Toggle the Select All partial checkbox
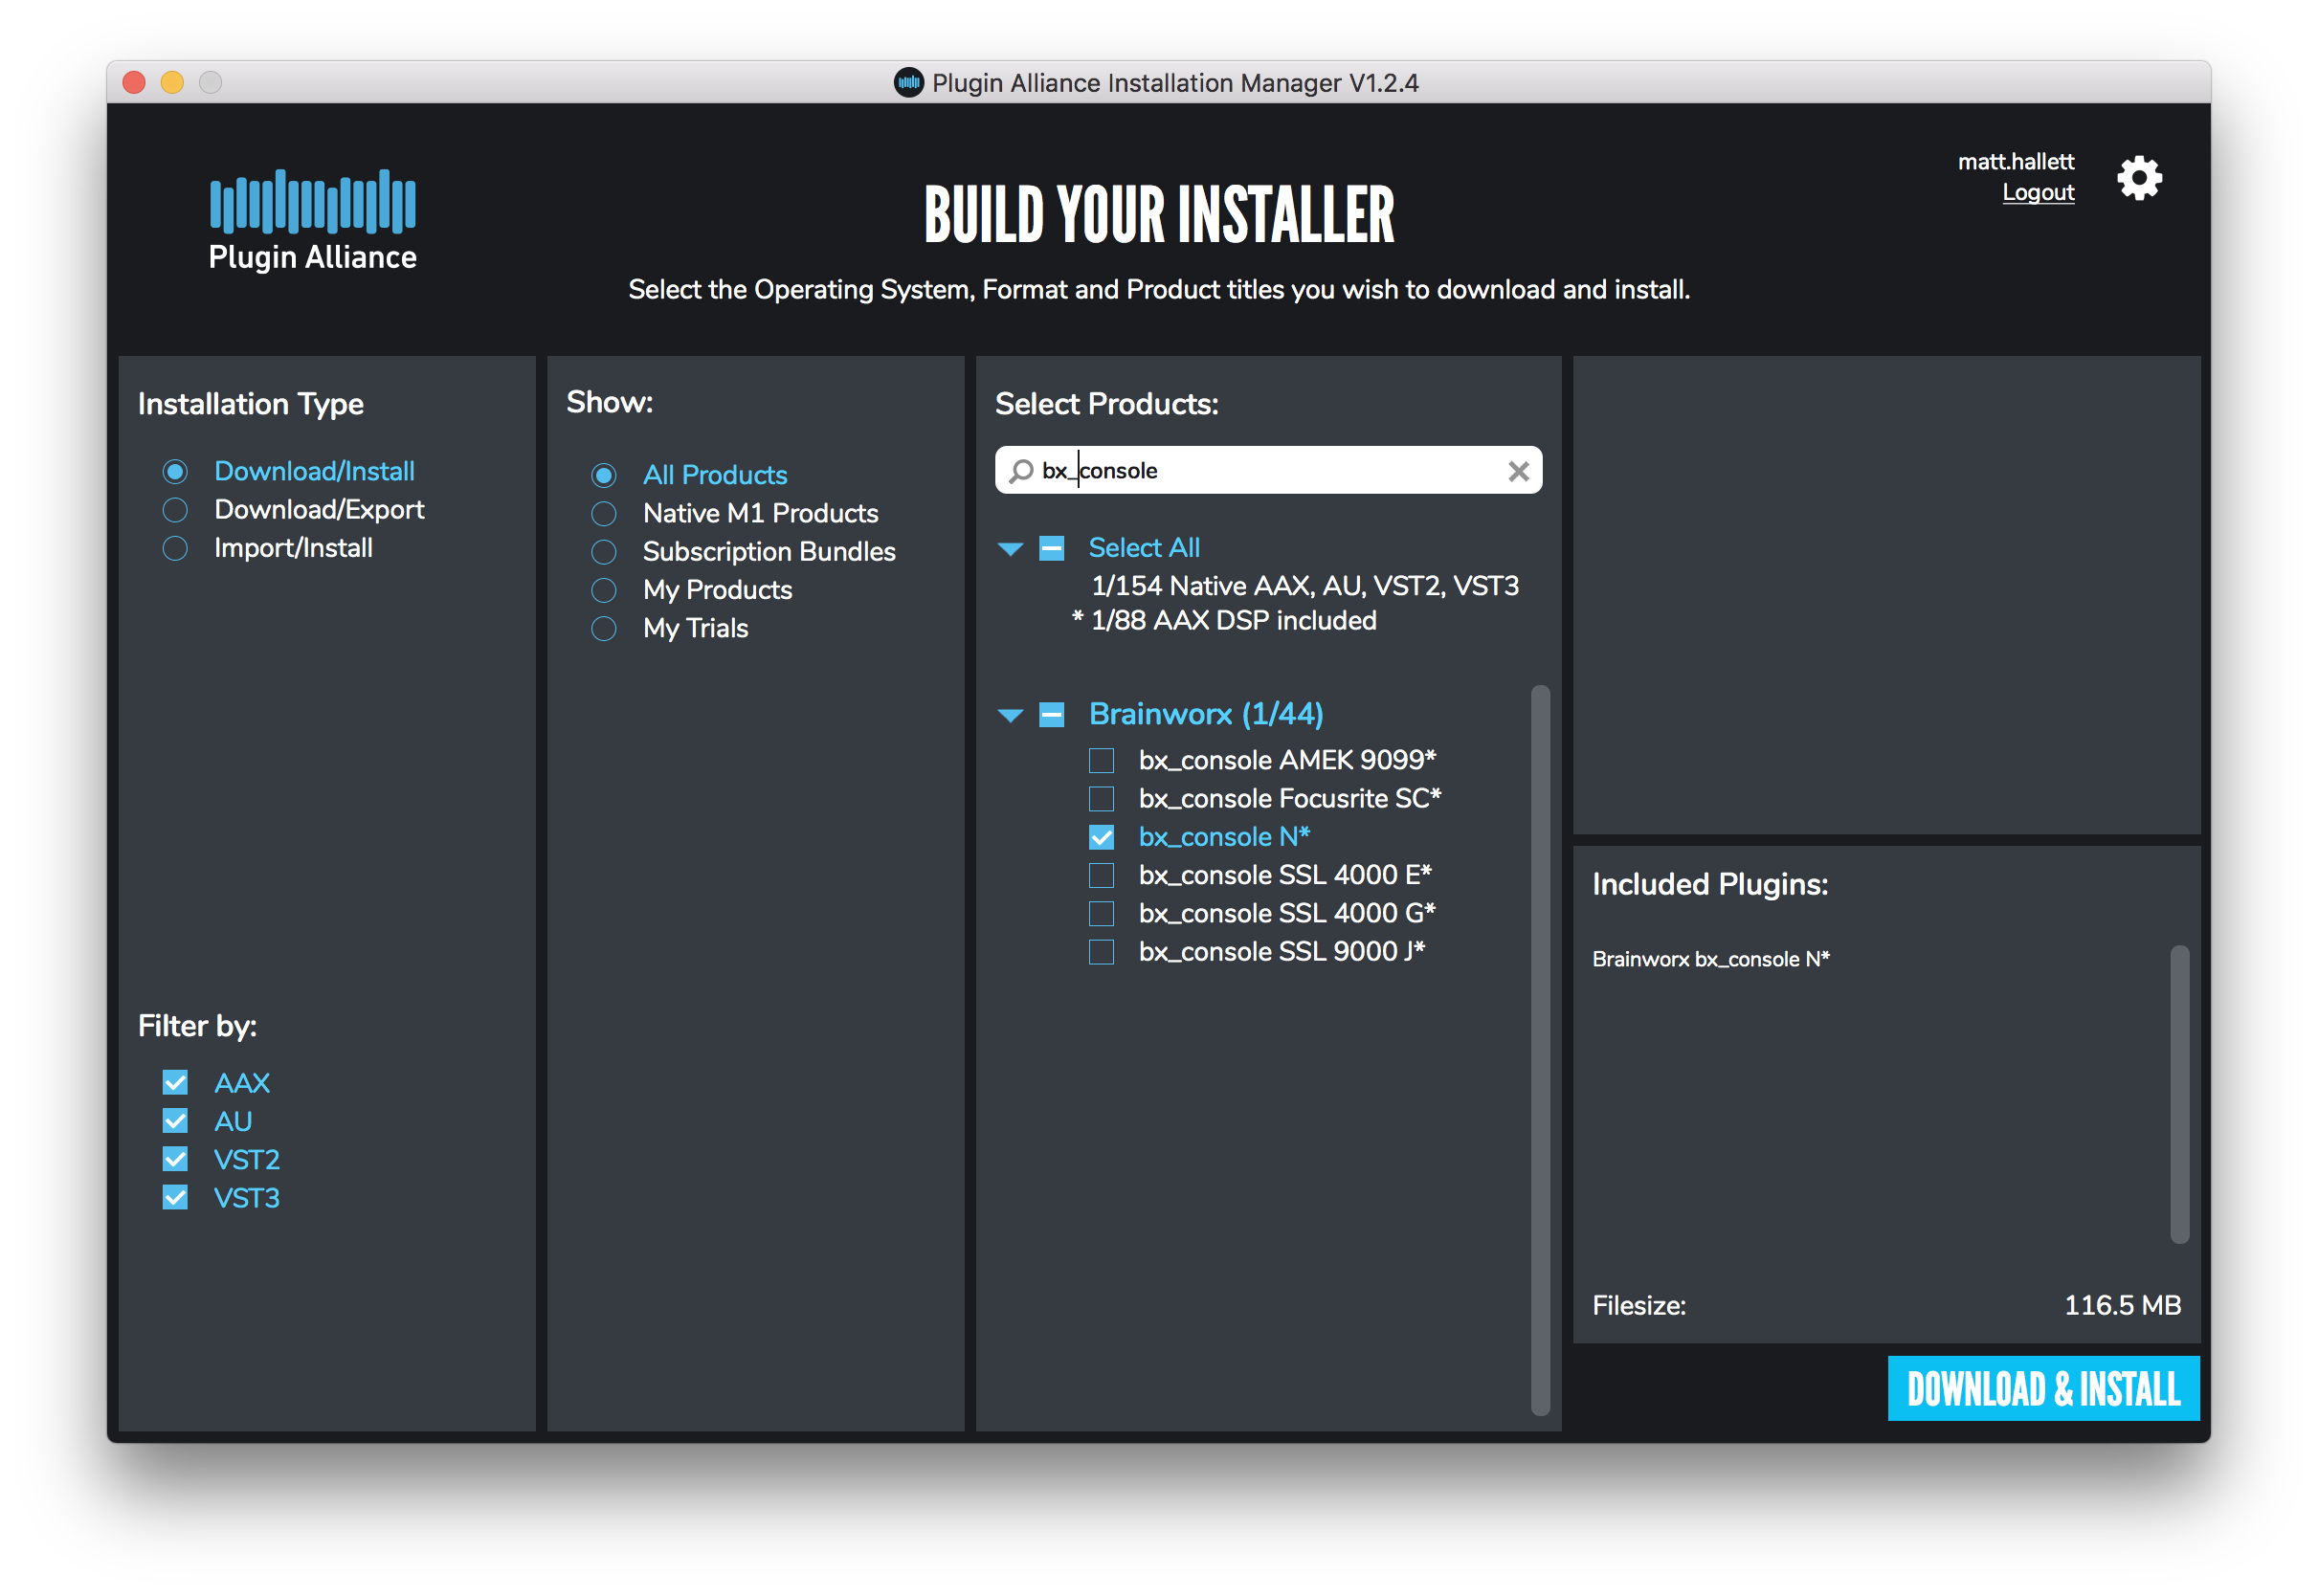This screenshot has width=2318, height=1596. pyautogui.click(x=1051, y=548)
